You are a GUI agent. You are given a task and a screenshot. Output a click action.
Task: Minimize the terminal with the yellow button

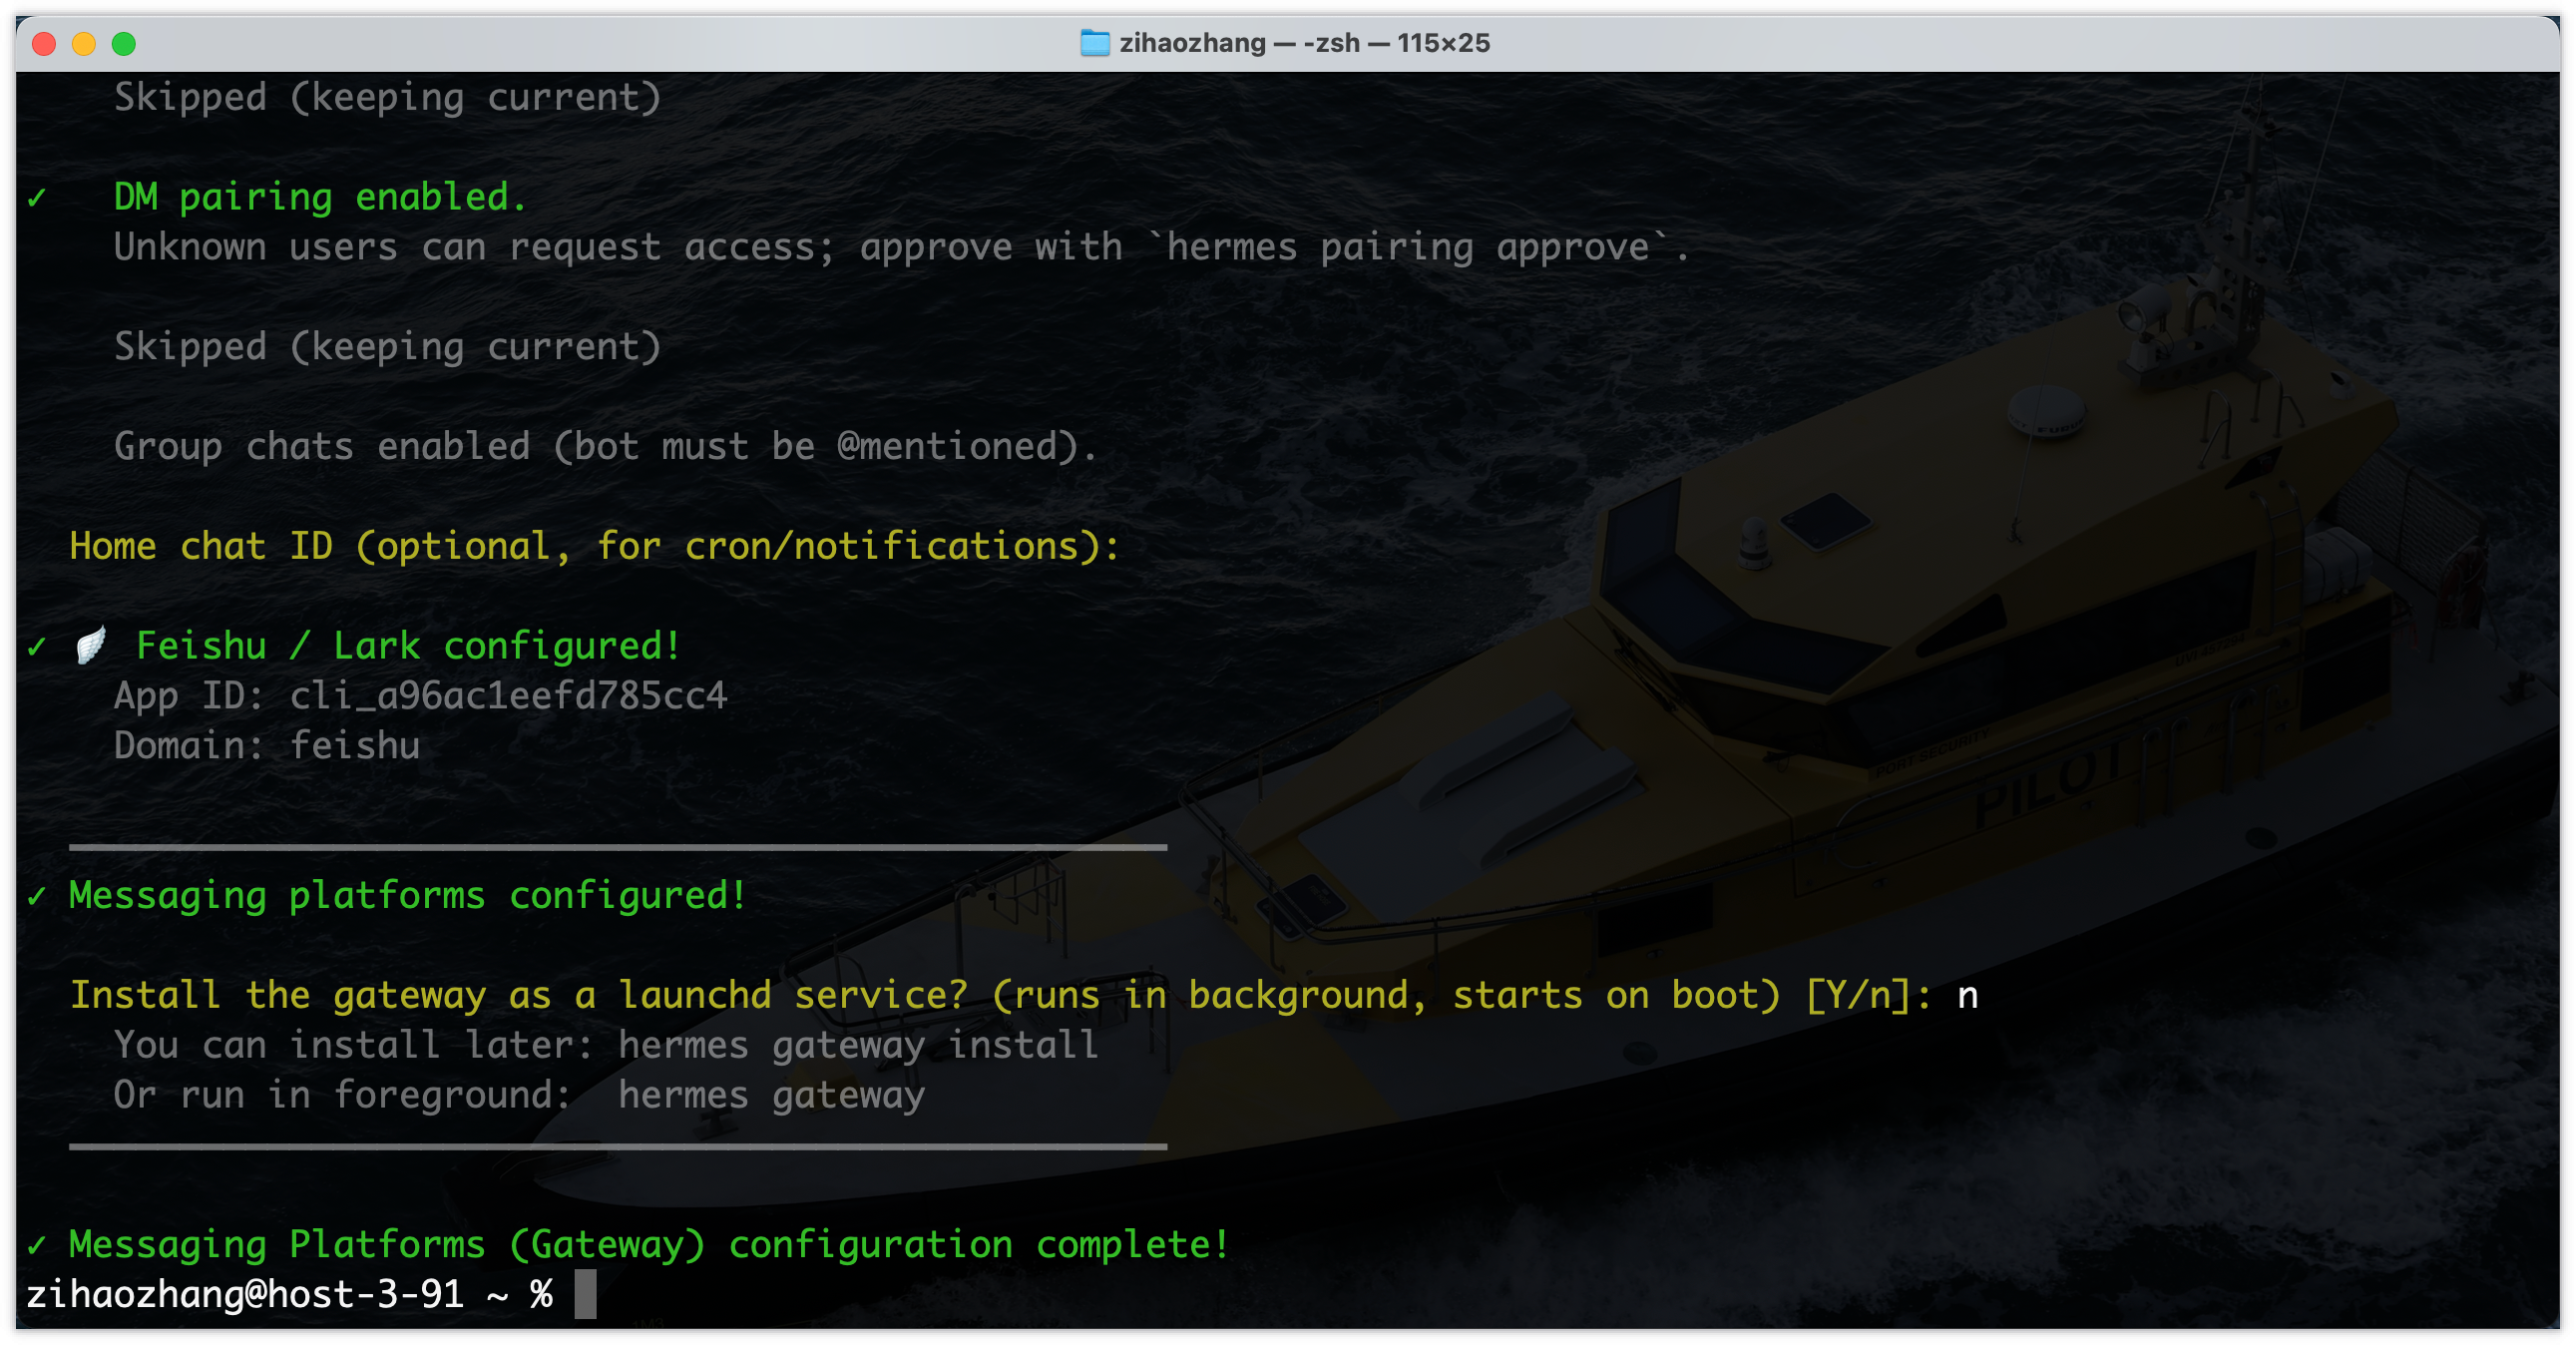[x=84, y=43]
